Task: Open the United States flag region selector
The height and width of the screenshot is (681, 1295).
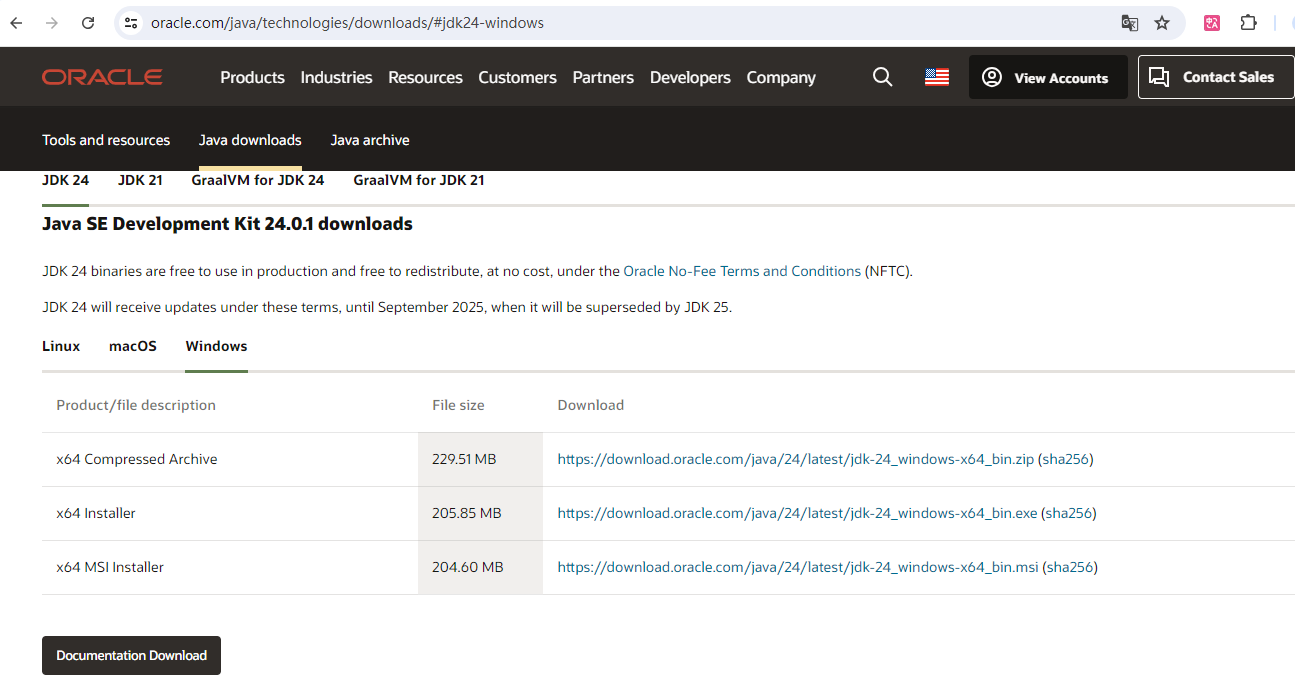Action: pyautogui.click(x=937, y=75)
